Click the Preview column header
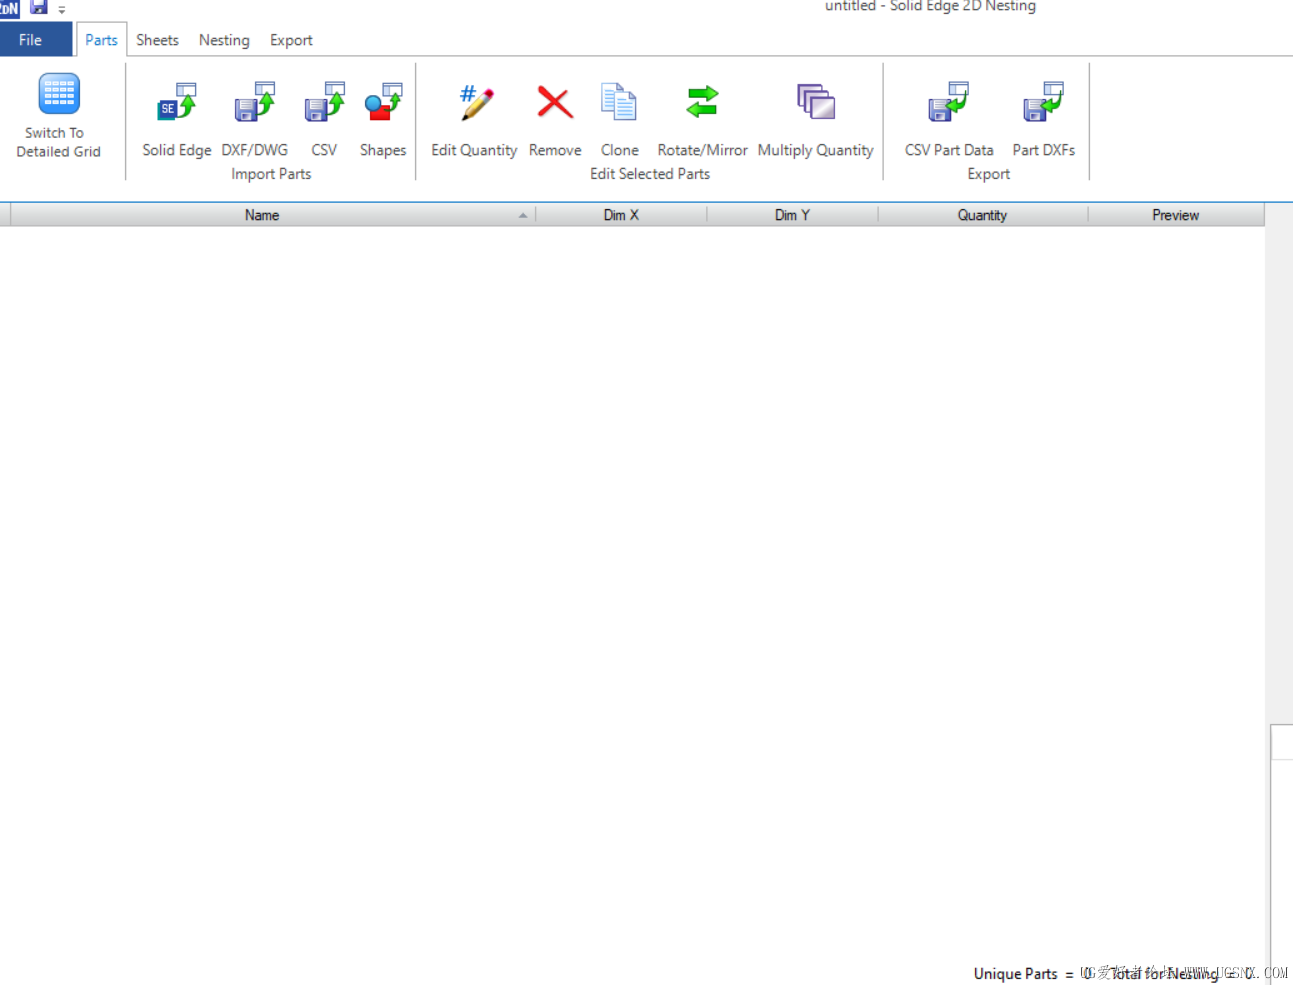 coord(1176,215)
